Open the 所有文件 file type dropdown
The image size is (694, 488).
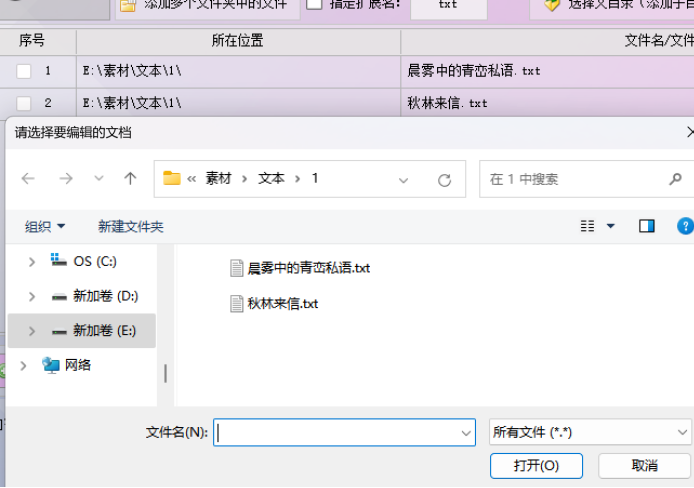click(x=589, y=432)
